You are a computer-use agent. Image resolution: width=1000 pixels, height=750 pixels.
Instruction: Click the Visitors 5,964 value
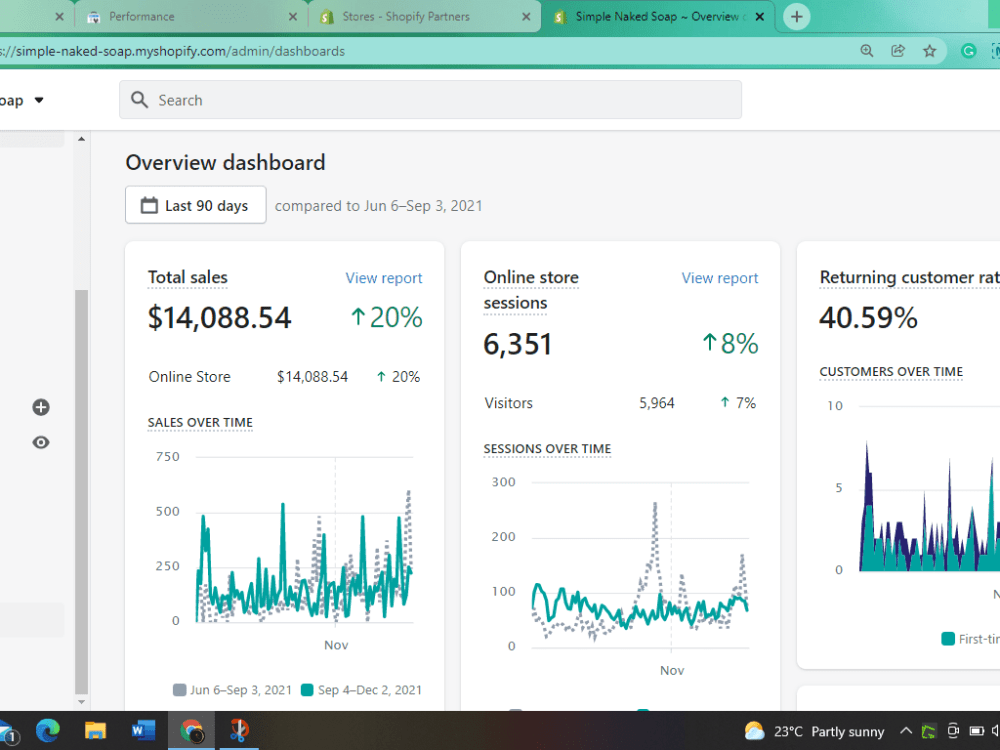(x=656, y=403)
